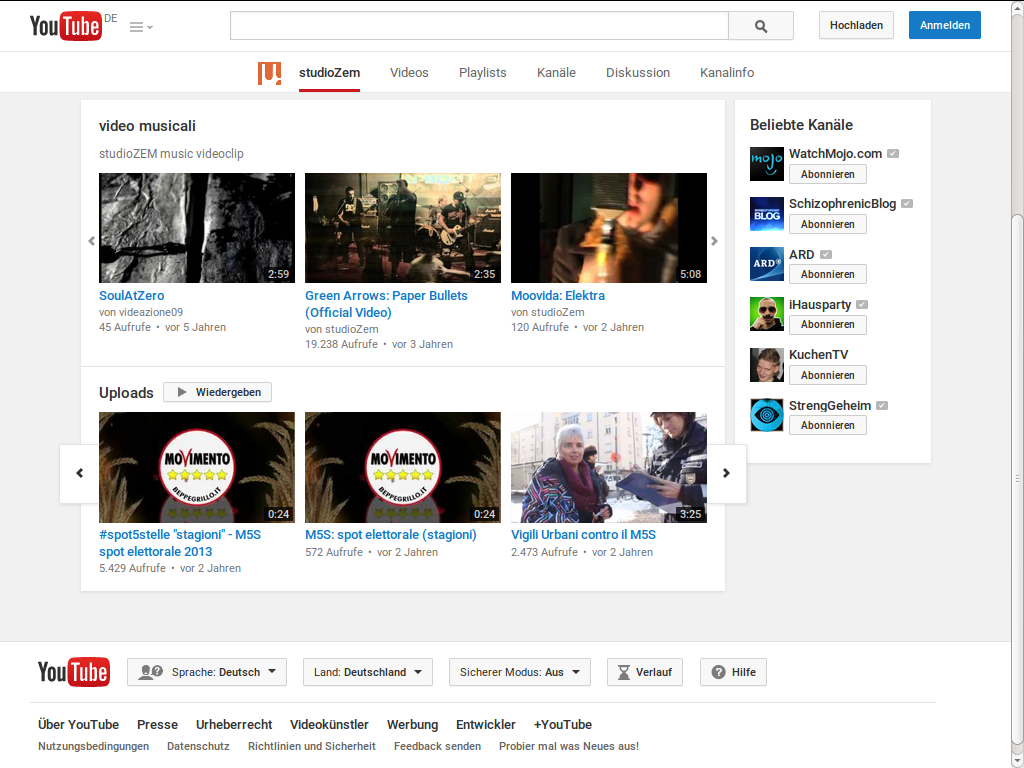Open the Land: Deutschland dropdown
Viewport: 1024px width, 768px height.
367,672
